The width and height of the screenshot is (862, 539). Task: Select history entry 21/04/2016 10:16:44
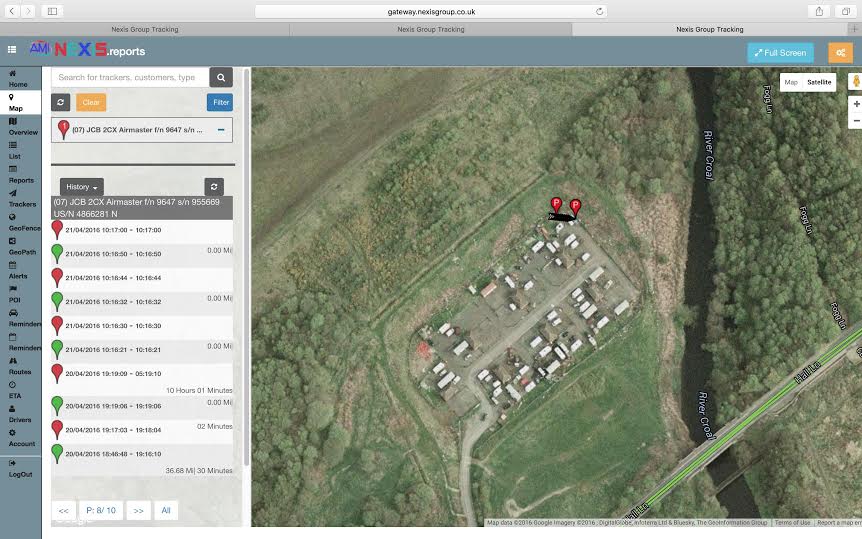coord(142,278)
